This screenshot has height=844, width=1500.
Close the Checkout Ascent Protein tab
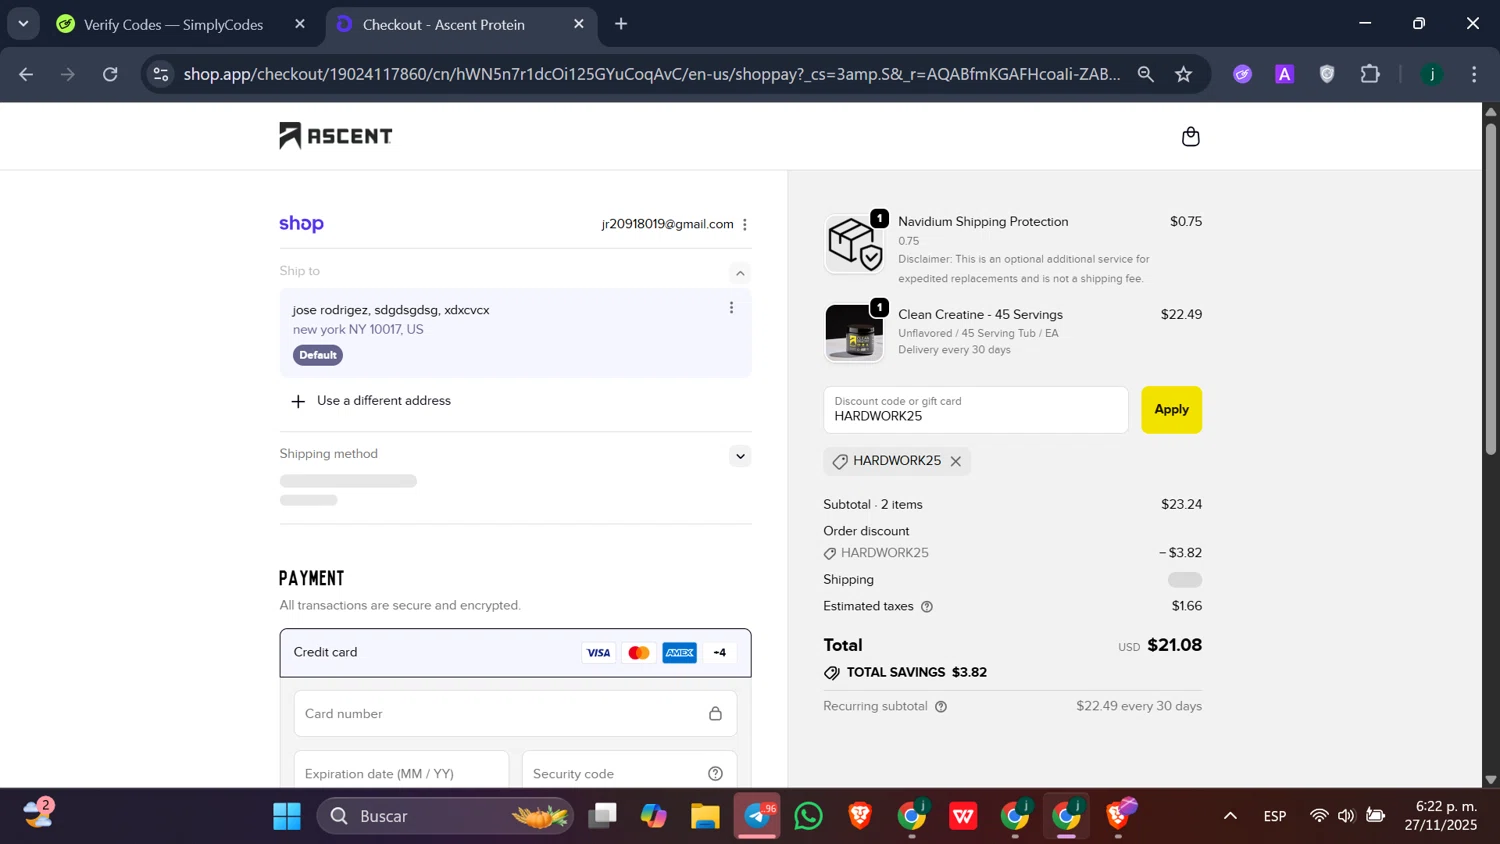[x=578, y=24]
